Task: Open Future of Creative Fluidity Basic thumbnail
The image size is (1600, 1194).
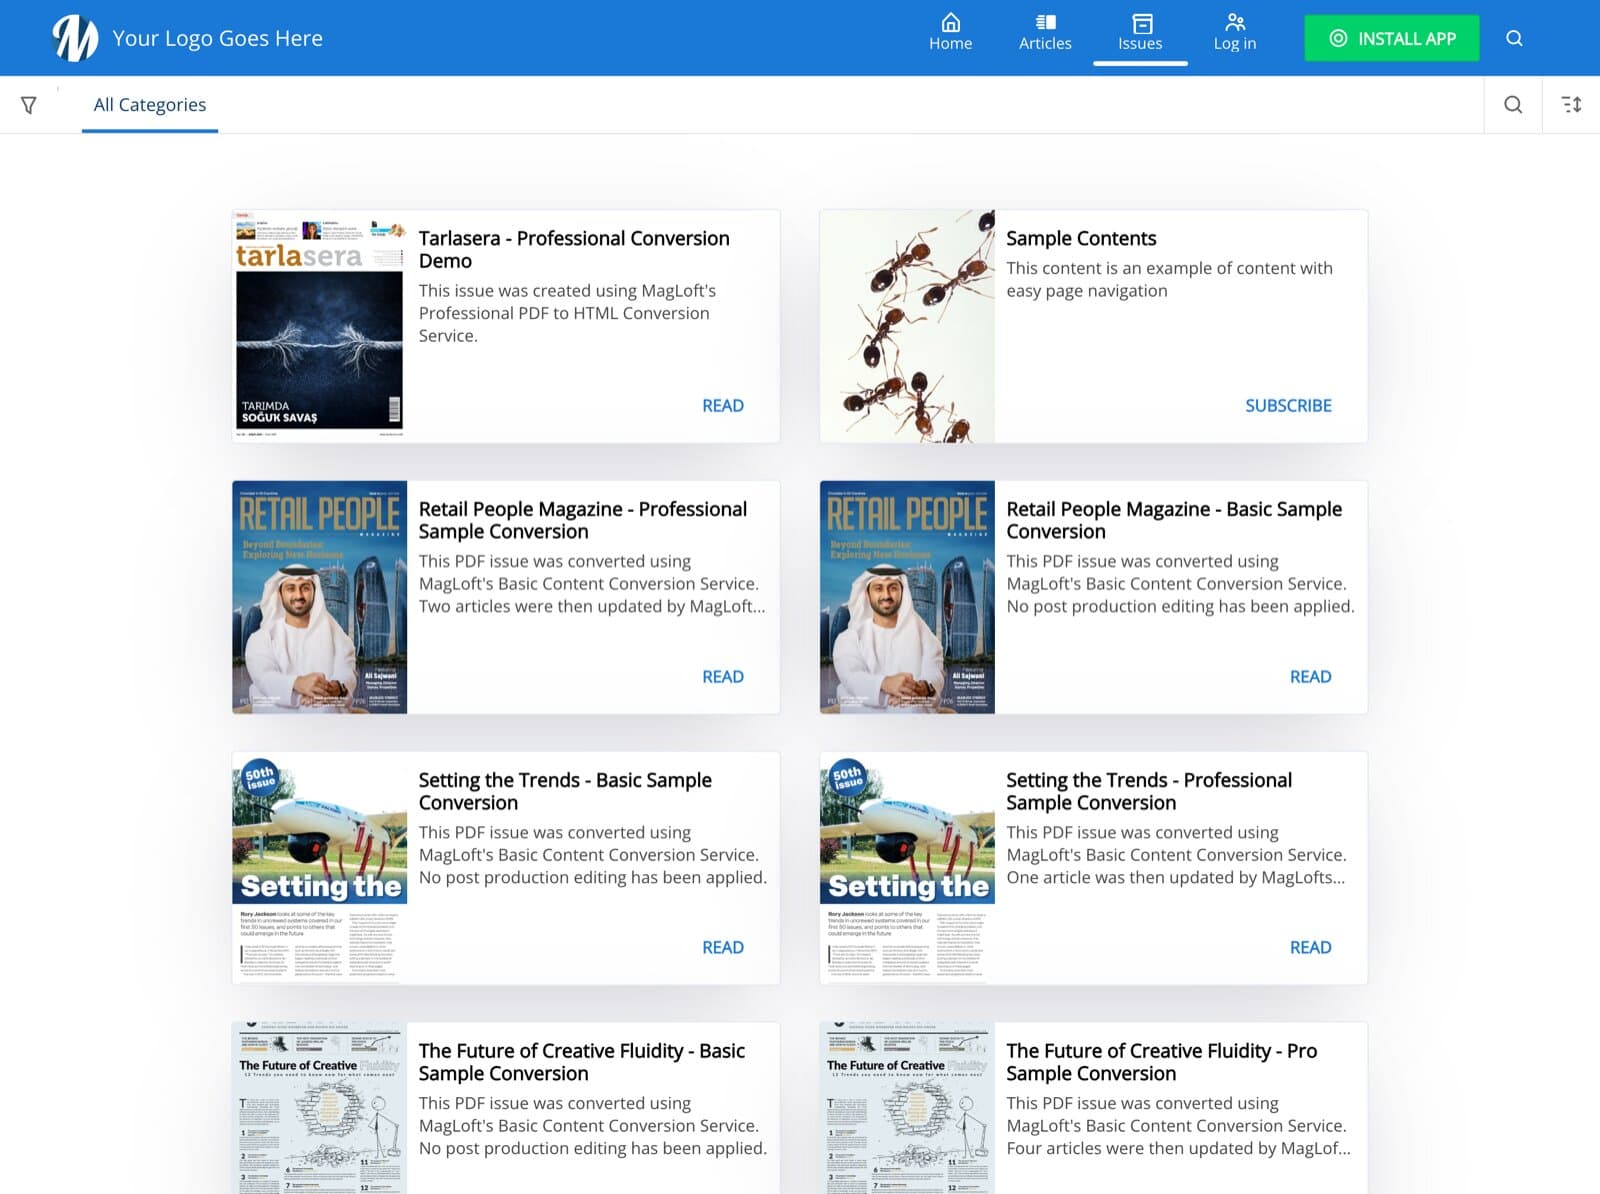Action: pyautogui.click(x=320, y=1108)
